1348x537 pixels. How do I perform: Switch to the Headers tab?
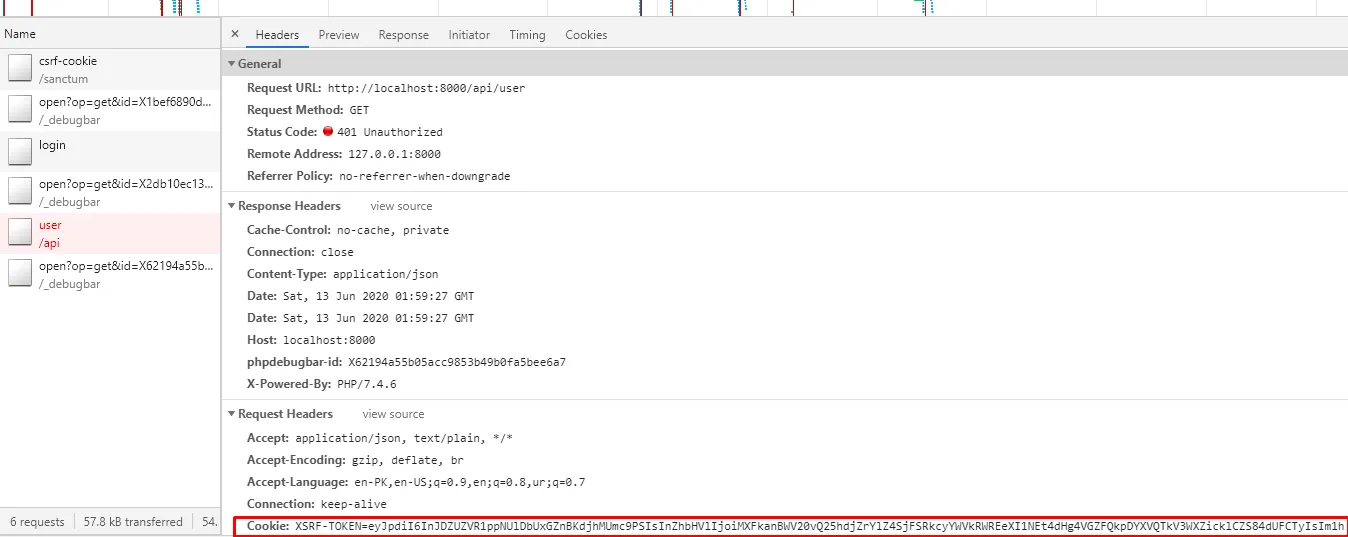tap(277, 35)
